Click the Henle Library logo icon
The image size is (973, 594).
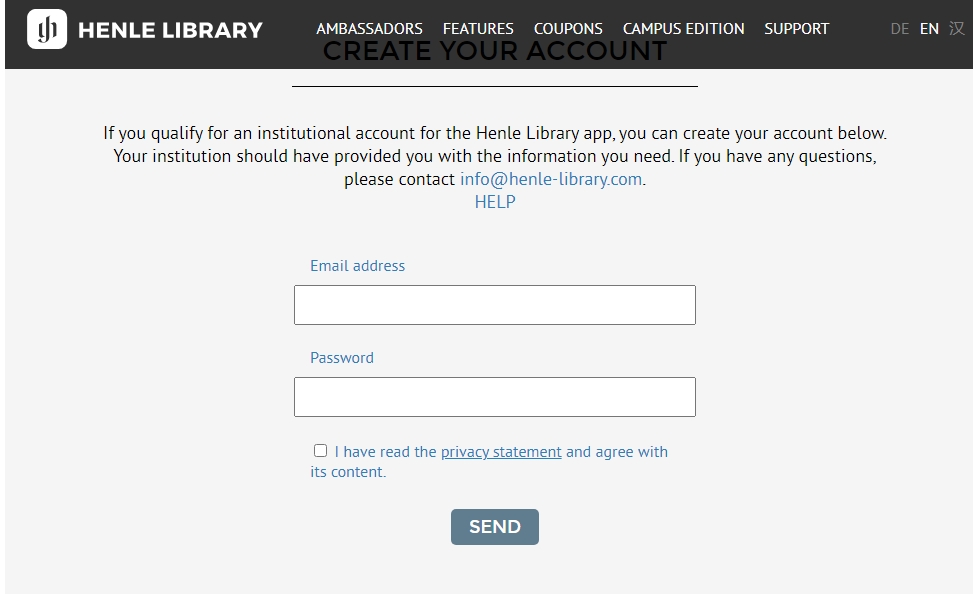tap(47, 29)
